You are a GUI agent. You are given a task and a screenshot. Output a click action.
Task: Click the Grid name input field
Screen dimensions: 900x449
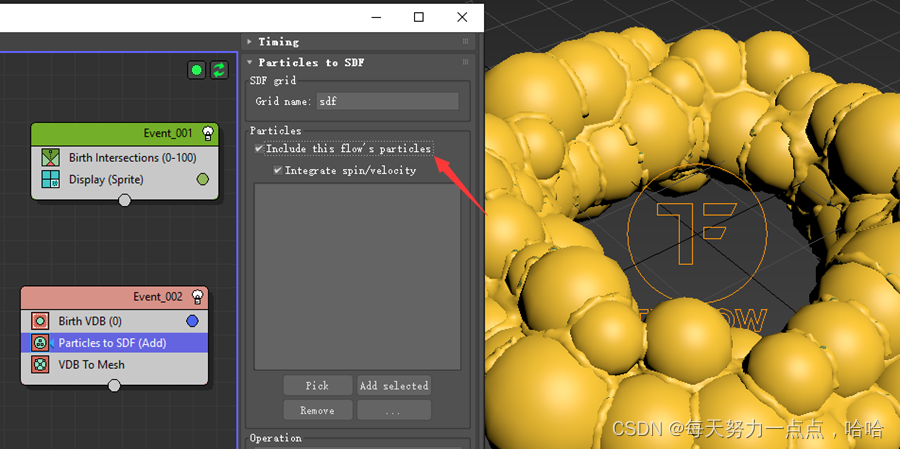387,102
